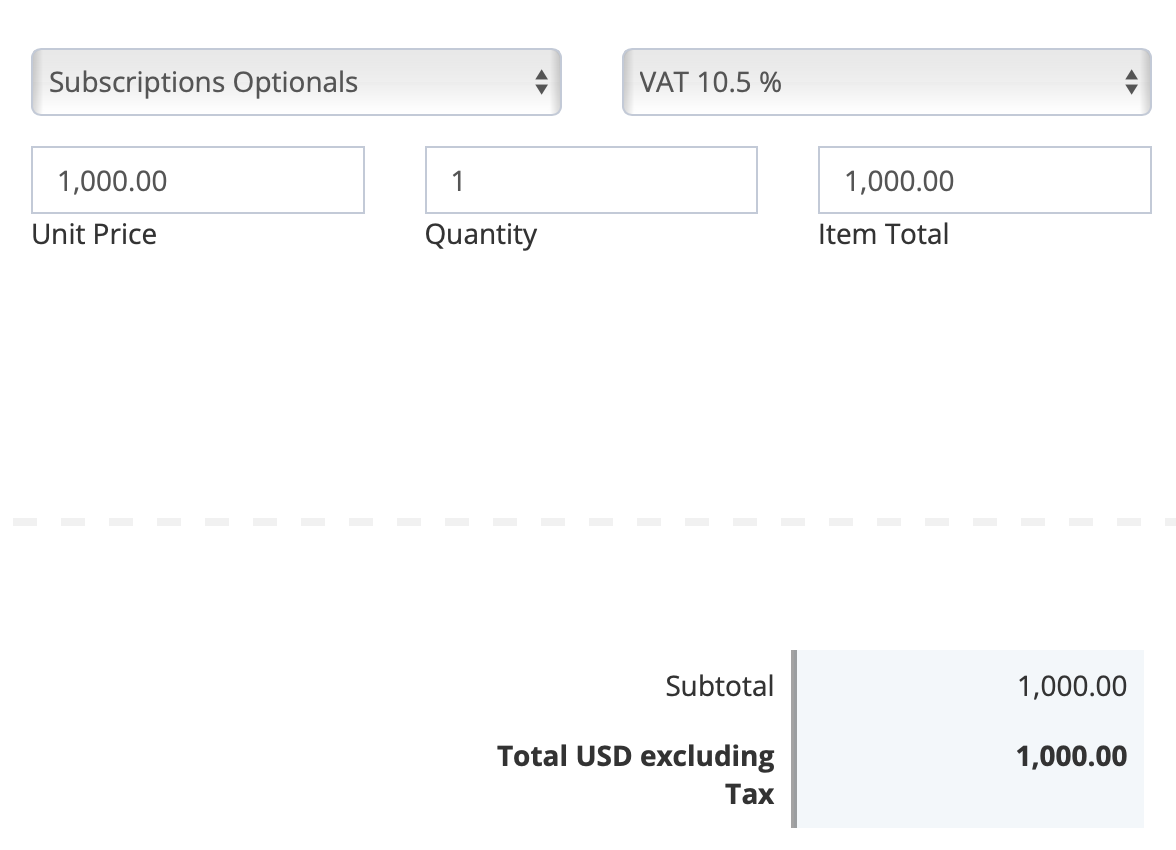The image size is (1176, 850).
Task: Open the Subscriptions Optionals dropdown
Action: (x=295, y=82)
